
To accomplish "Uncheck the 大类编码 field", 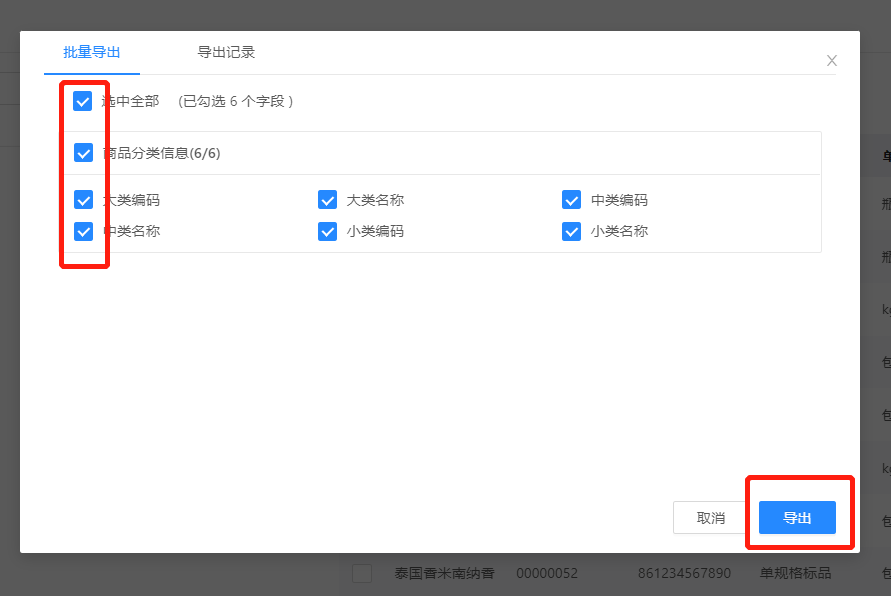I will click(x=84, y=200).
